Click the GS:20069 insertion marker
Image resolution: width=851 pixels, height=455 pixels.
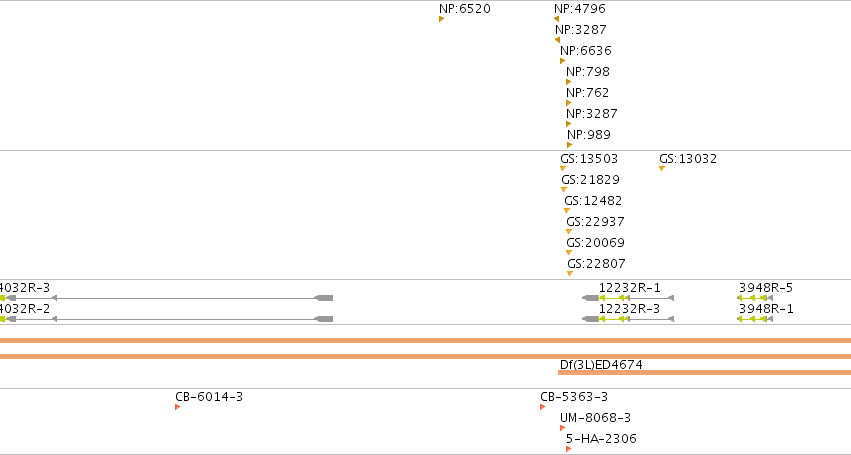[569, 252]
